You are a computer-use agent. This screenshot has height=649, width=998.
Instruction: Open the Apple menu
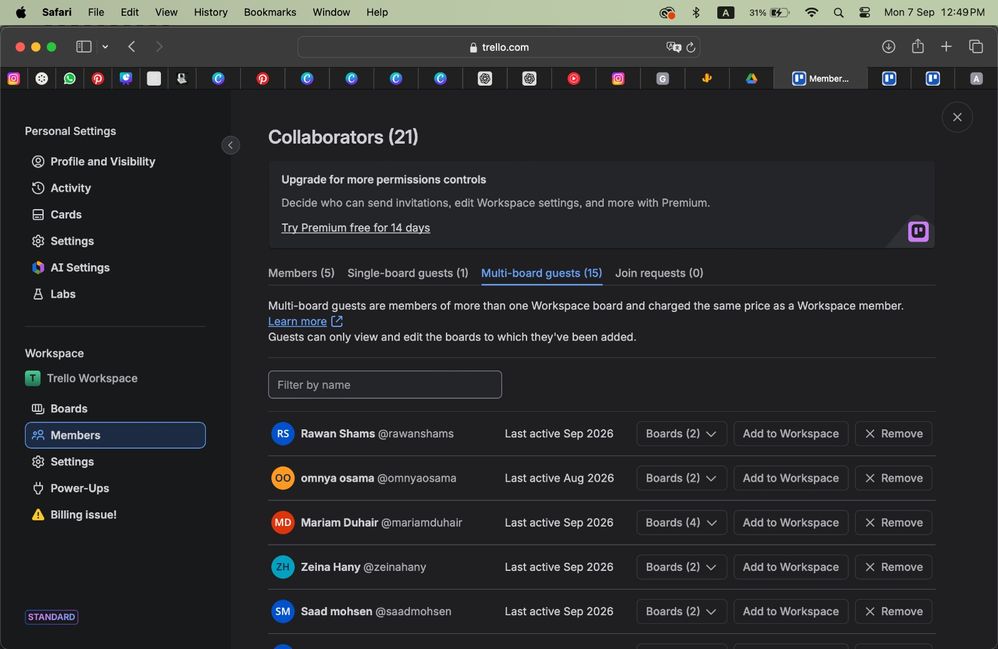click(x=20, y=12)
